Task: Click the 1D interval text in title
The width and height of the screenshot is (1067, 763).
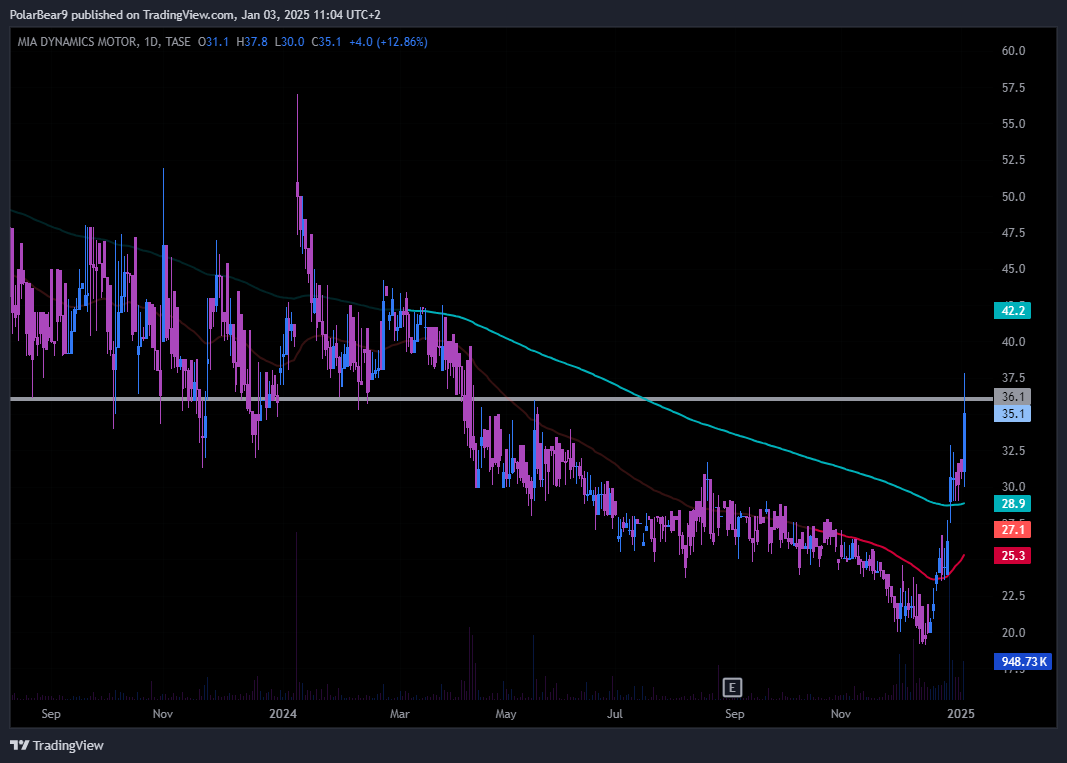Action: (149, 42)
